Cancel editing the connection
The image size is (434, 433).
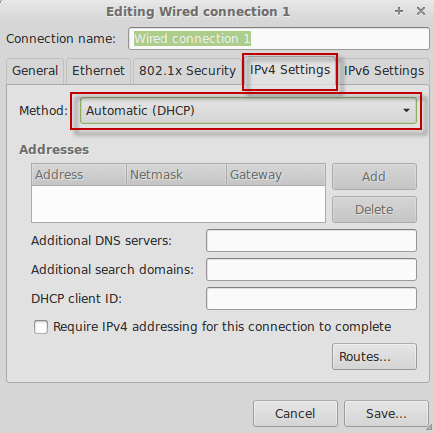pos(295,414)
